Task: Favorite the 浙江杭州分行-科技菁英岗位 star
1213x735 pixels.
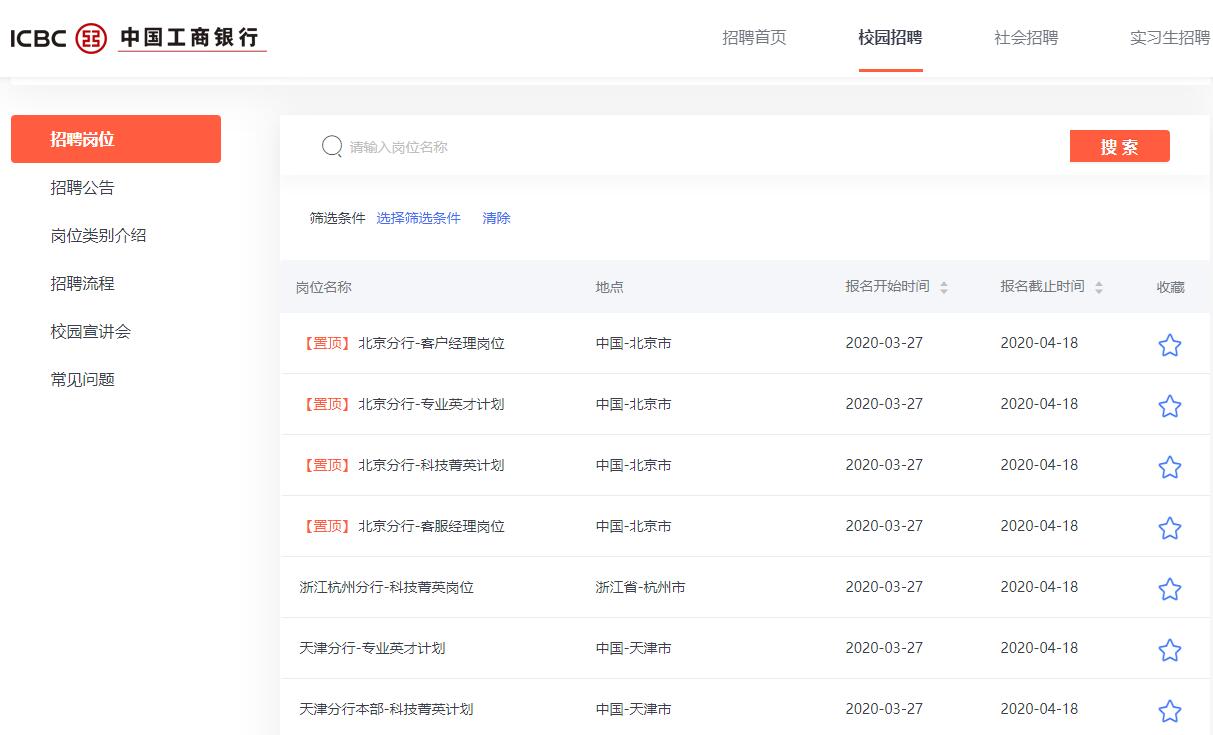Action: 1169,589
